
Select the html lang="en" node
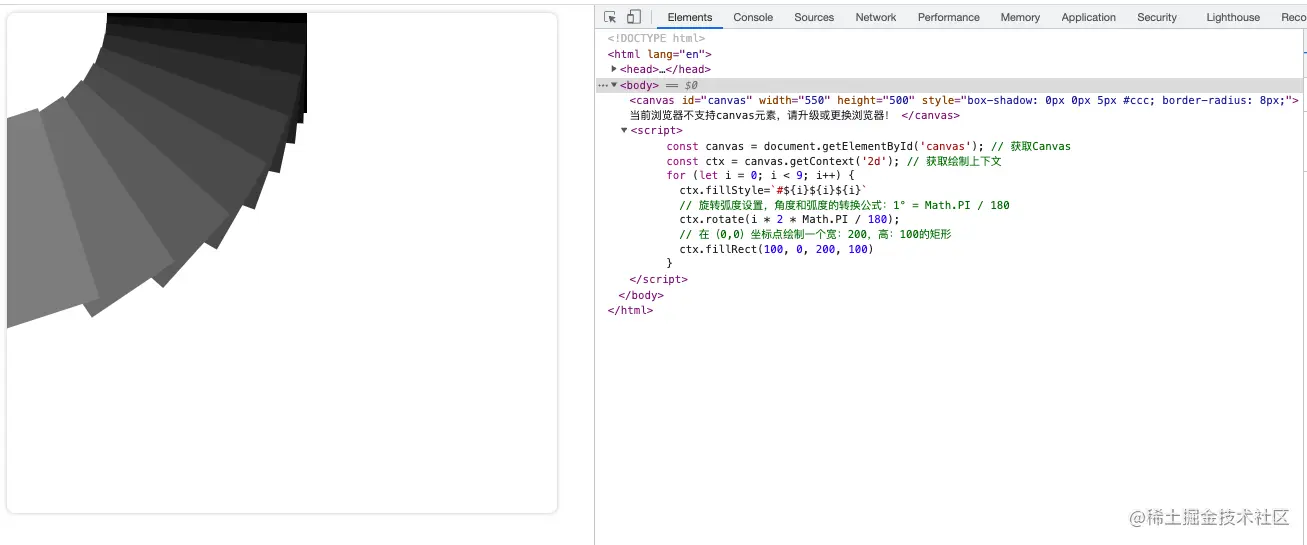tap(660, 54)
